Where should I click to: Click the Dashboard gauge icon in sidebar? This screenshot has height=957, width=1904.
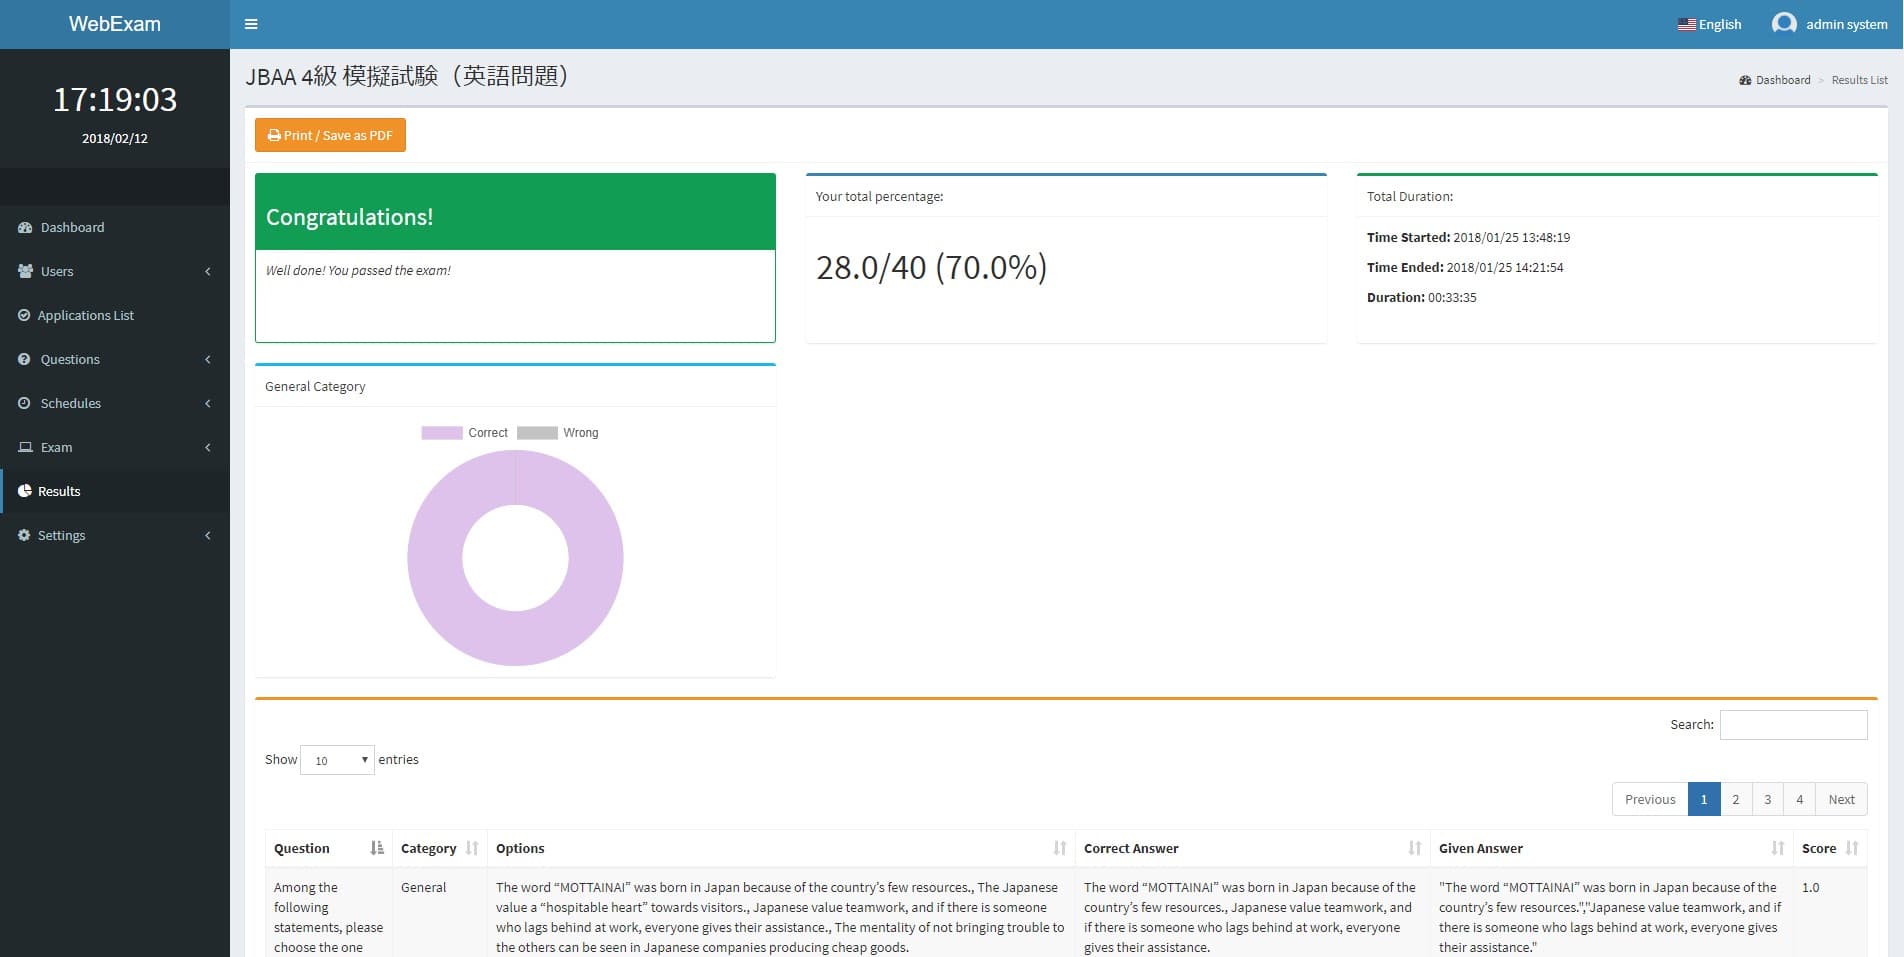25,227
